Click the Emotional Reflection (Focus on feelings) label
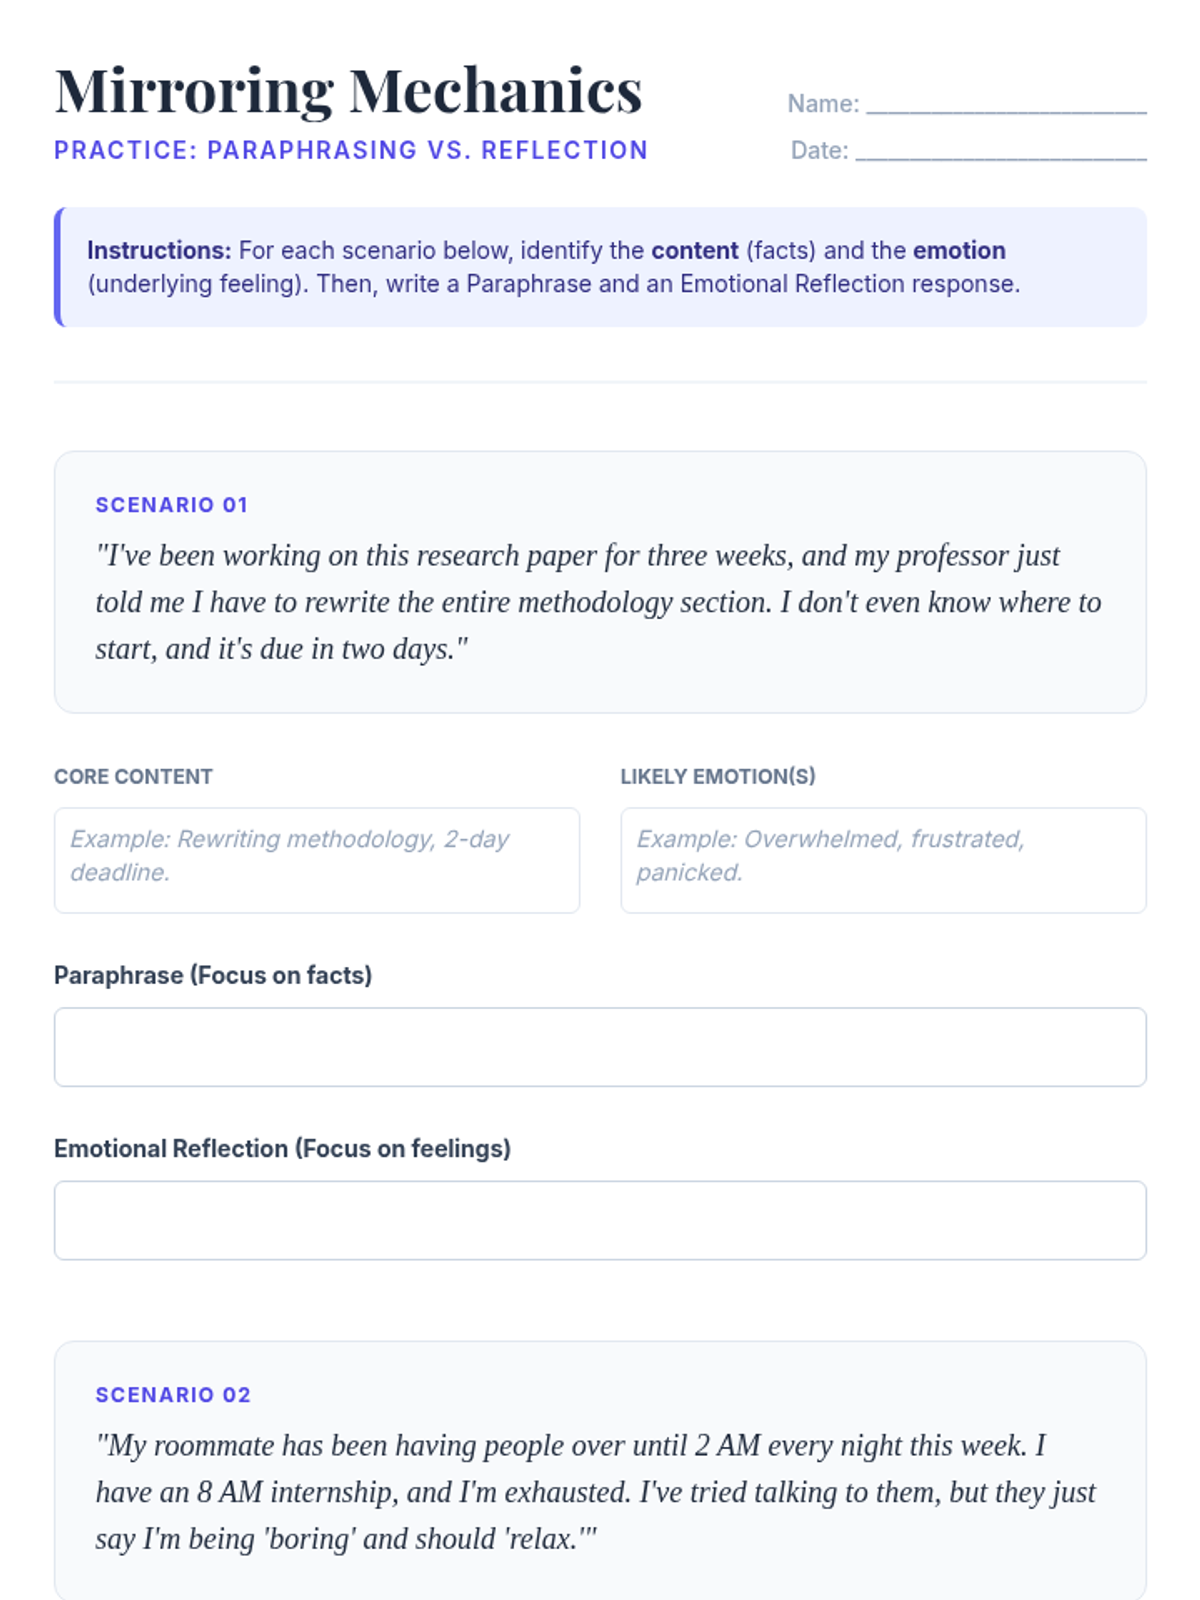The height and width of the screenshot is (1600, 1200). tap(282, 1148)
